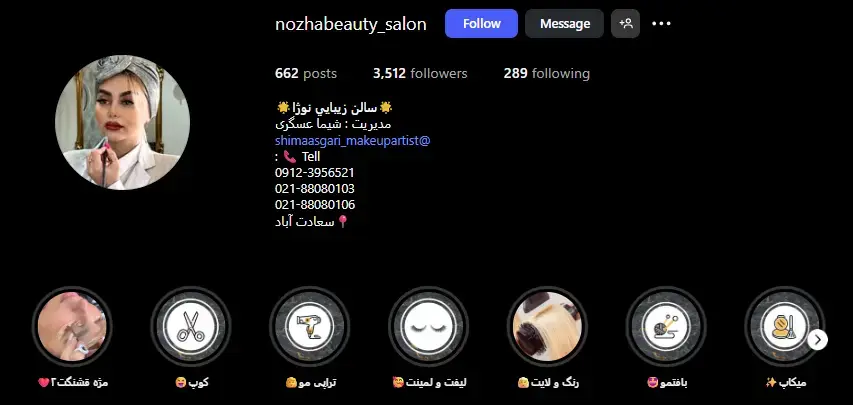Viewport: 853px width, 405px height.
Task: Click the 662 posts count
Action: pyautogui.click(x=306, y=73)
